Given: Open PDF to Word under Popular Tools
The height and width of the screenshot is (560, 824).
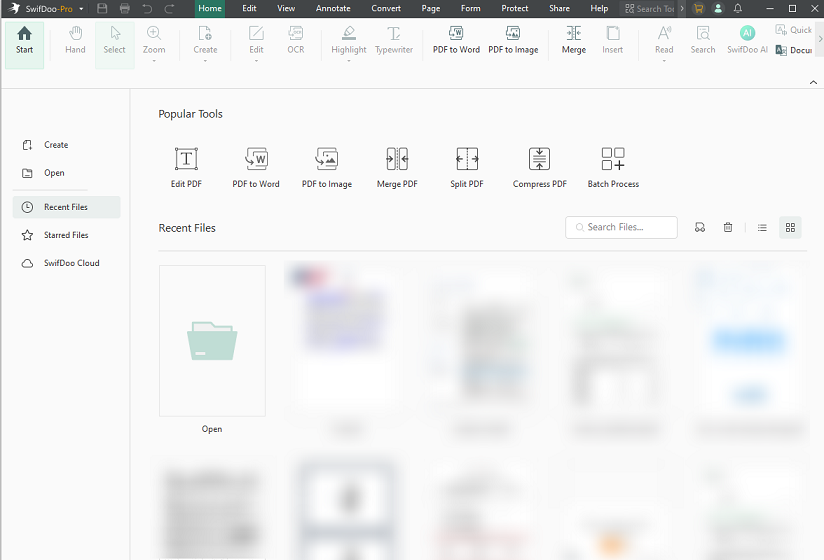Looking at the screenshot, I should (256, 168).
